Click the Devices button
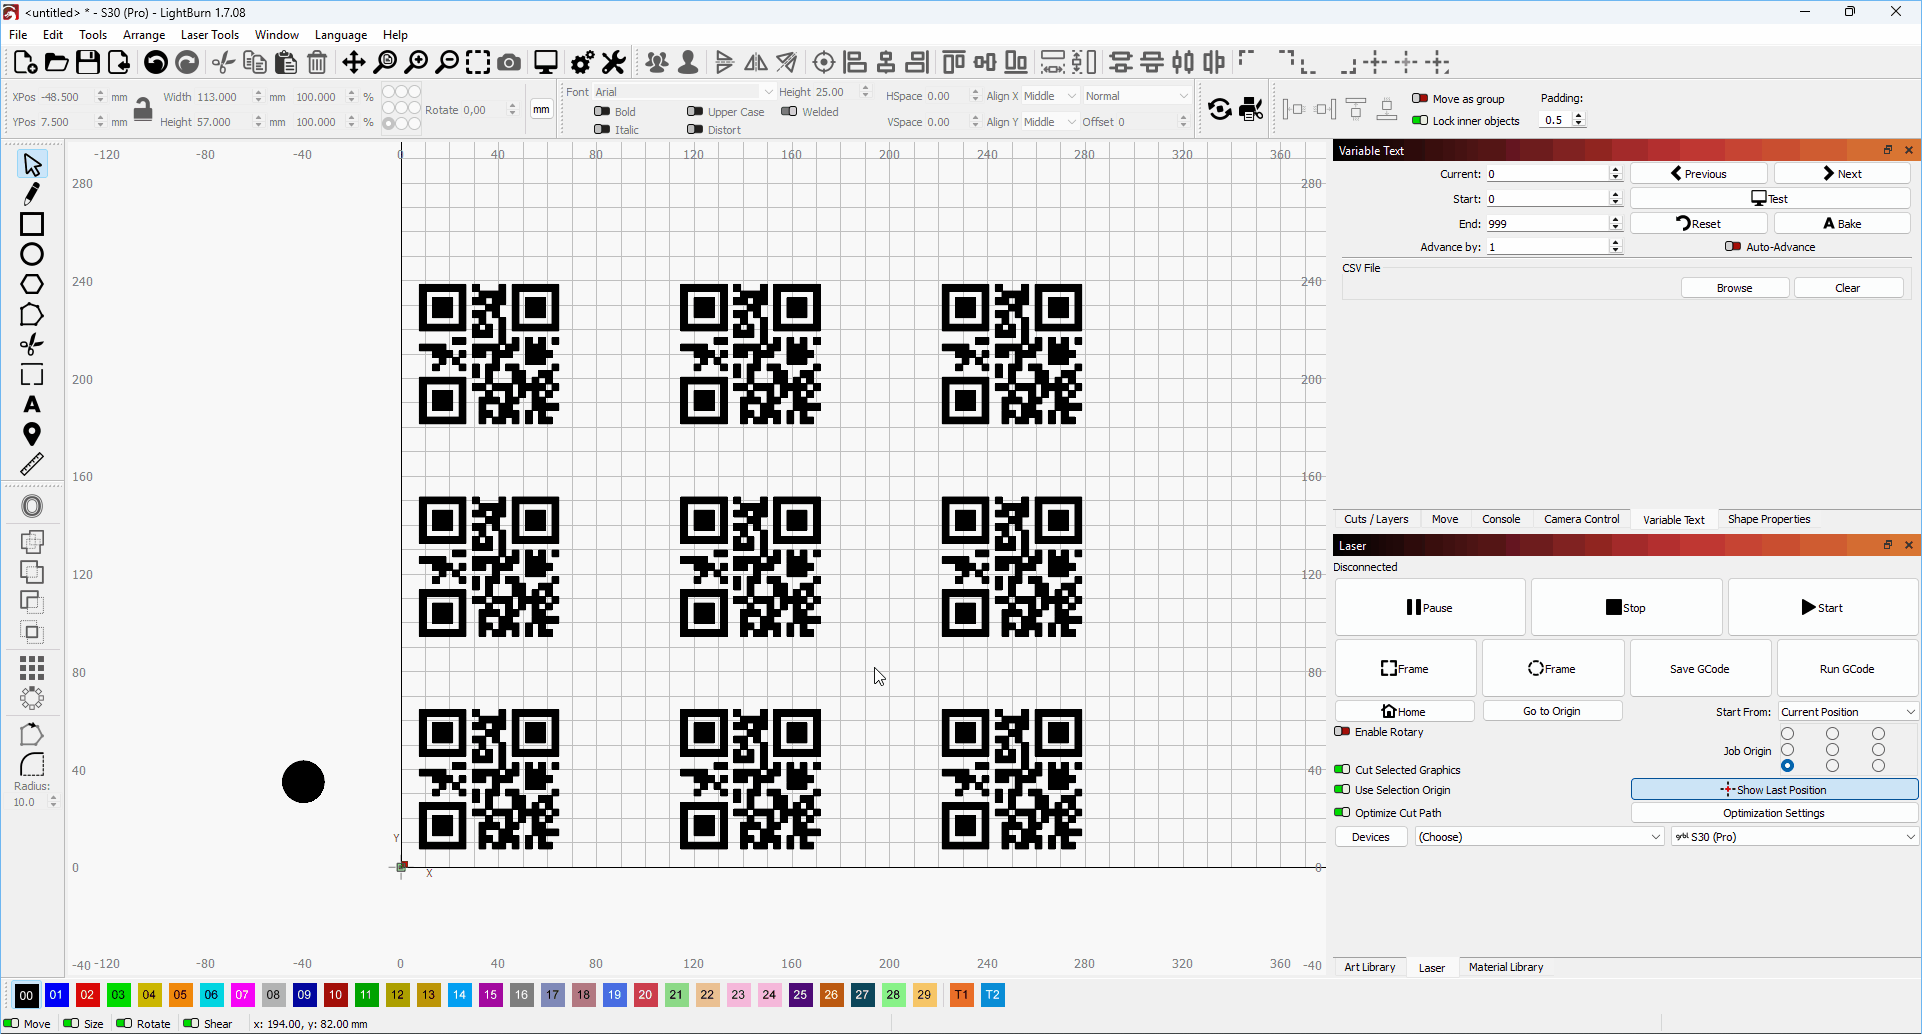This screenshot has height=1034, width=1922. tap(1371, 837)
